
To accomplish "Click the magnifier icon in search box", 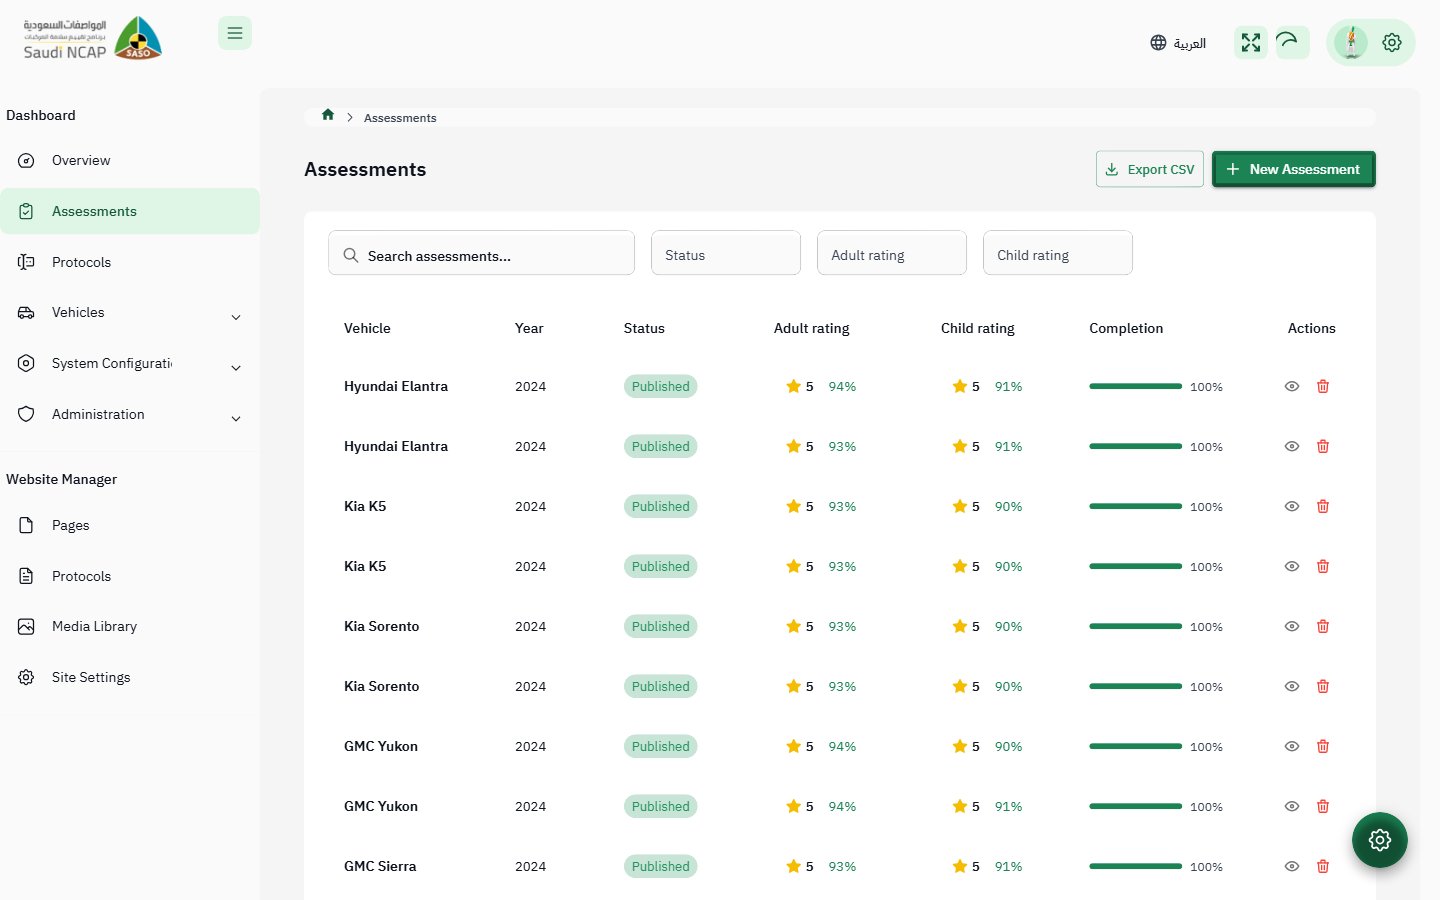I will pyautogui.click(x=351, y=255).
